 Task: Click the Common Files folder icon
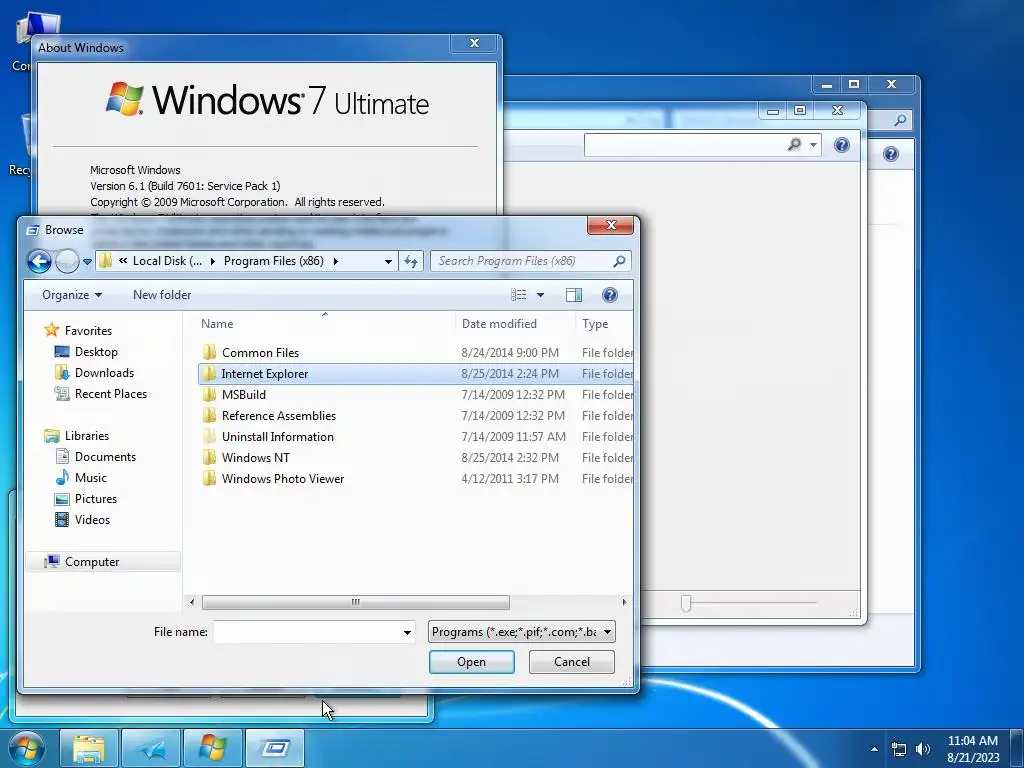209,353
